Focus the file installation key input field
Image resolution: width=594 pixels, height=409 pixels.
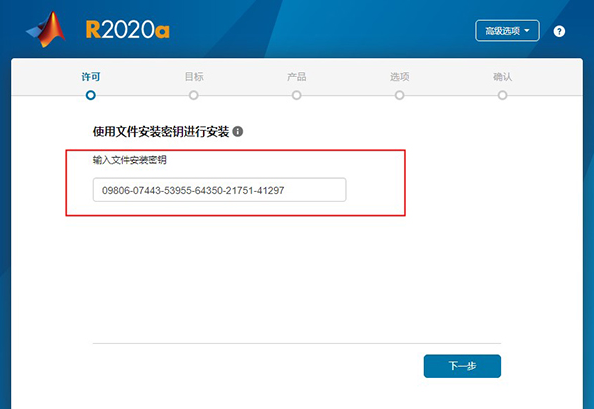pos(219,190)
